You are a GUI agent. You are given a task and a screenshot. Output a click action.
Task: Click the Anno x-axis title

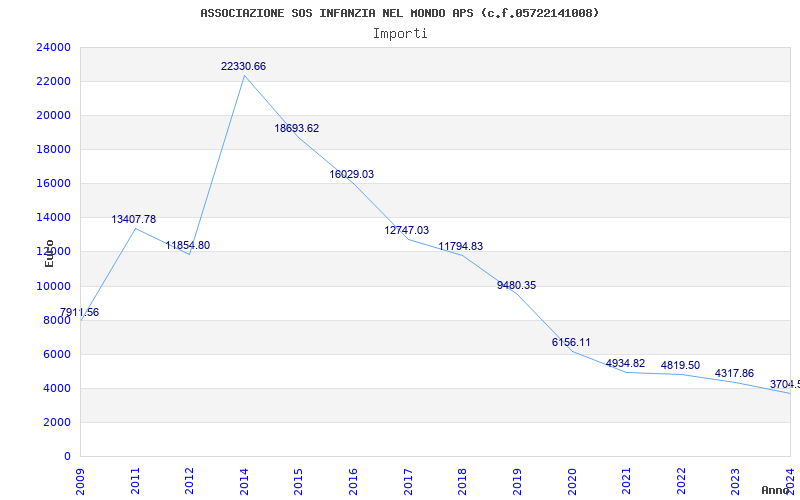[x=776, y=491]
